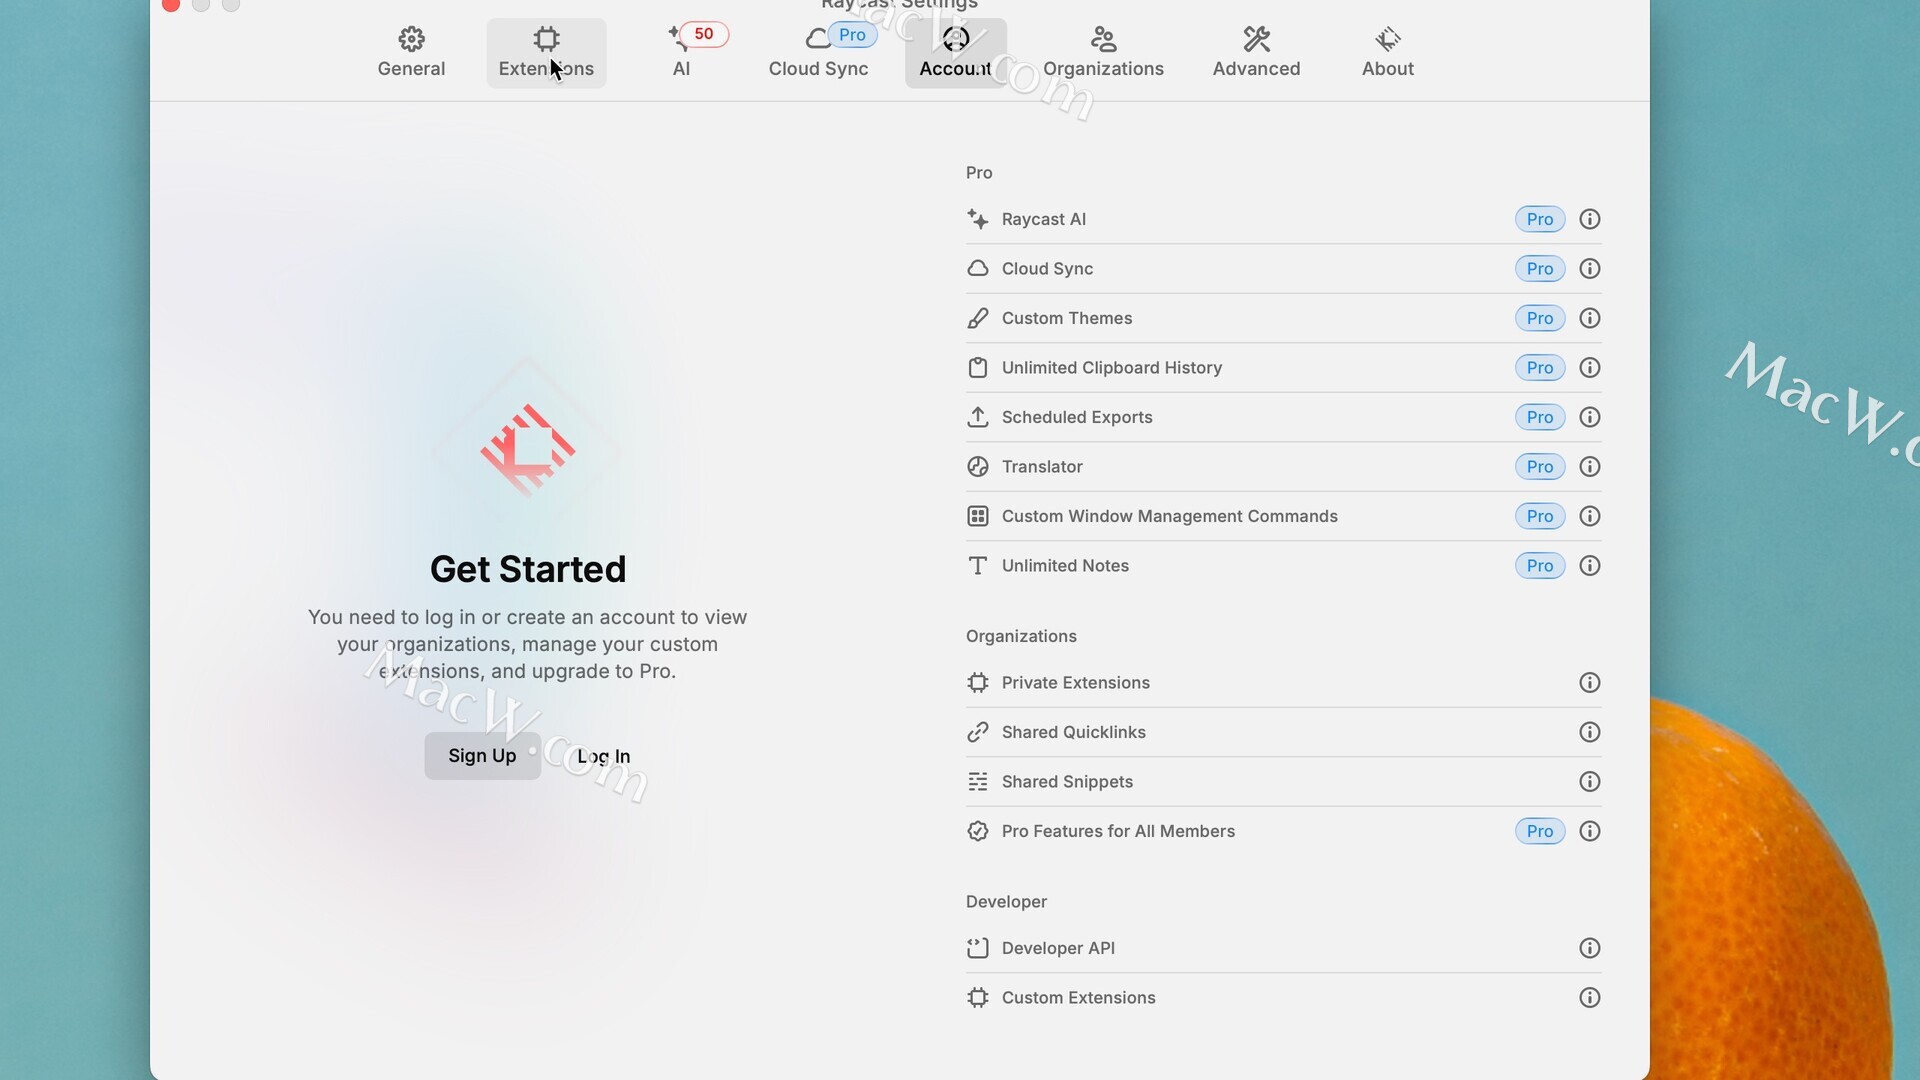
Task: Click the brush icon beside Custom Themes
Action: pos(978,318)
